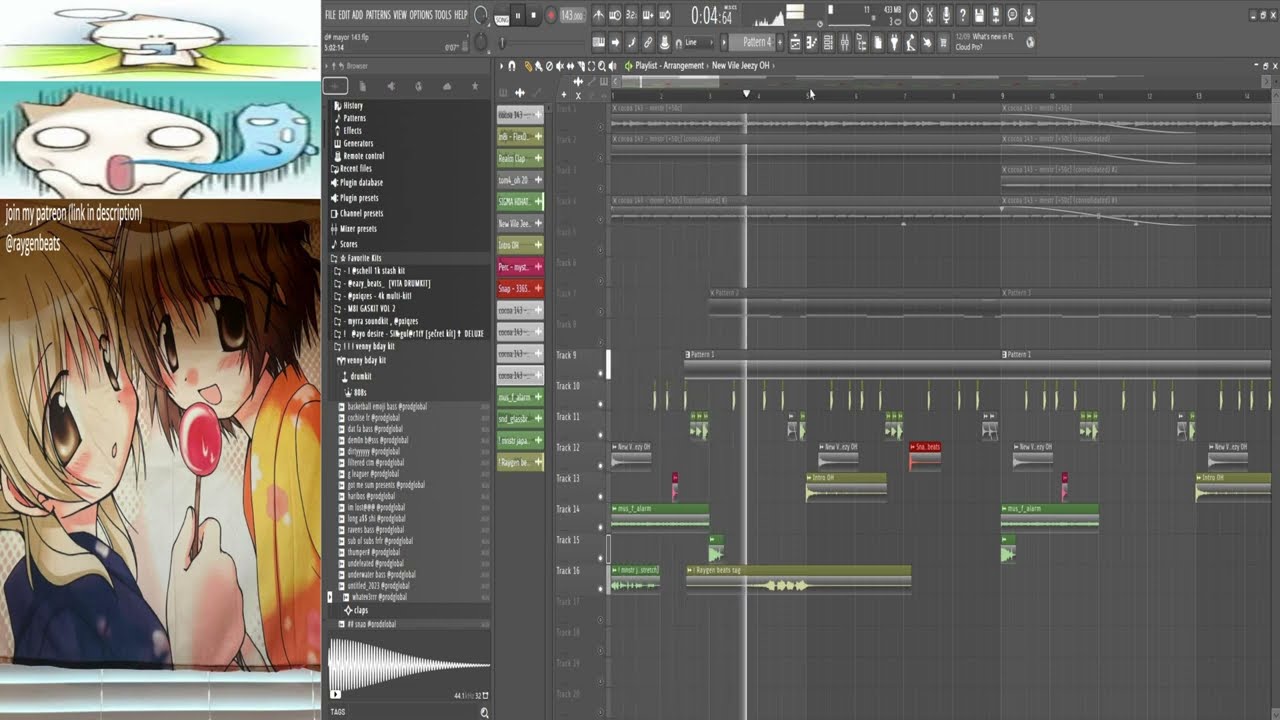Open What's new in FL Cloud news
Screen dimensions: 1280x720
[992, 43]
